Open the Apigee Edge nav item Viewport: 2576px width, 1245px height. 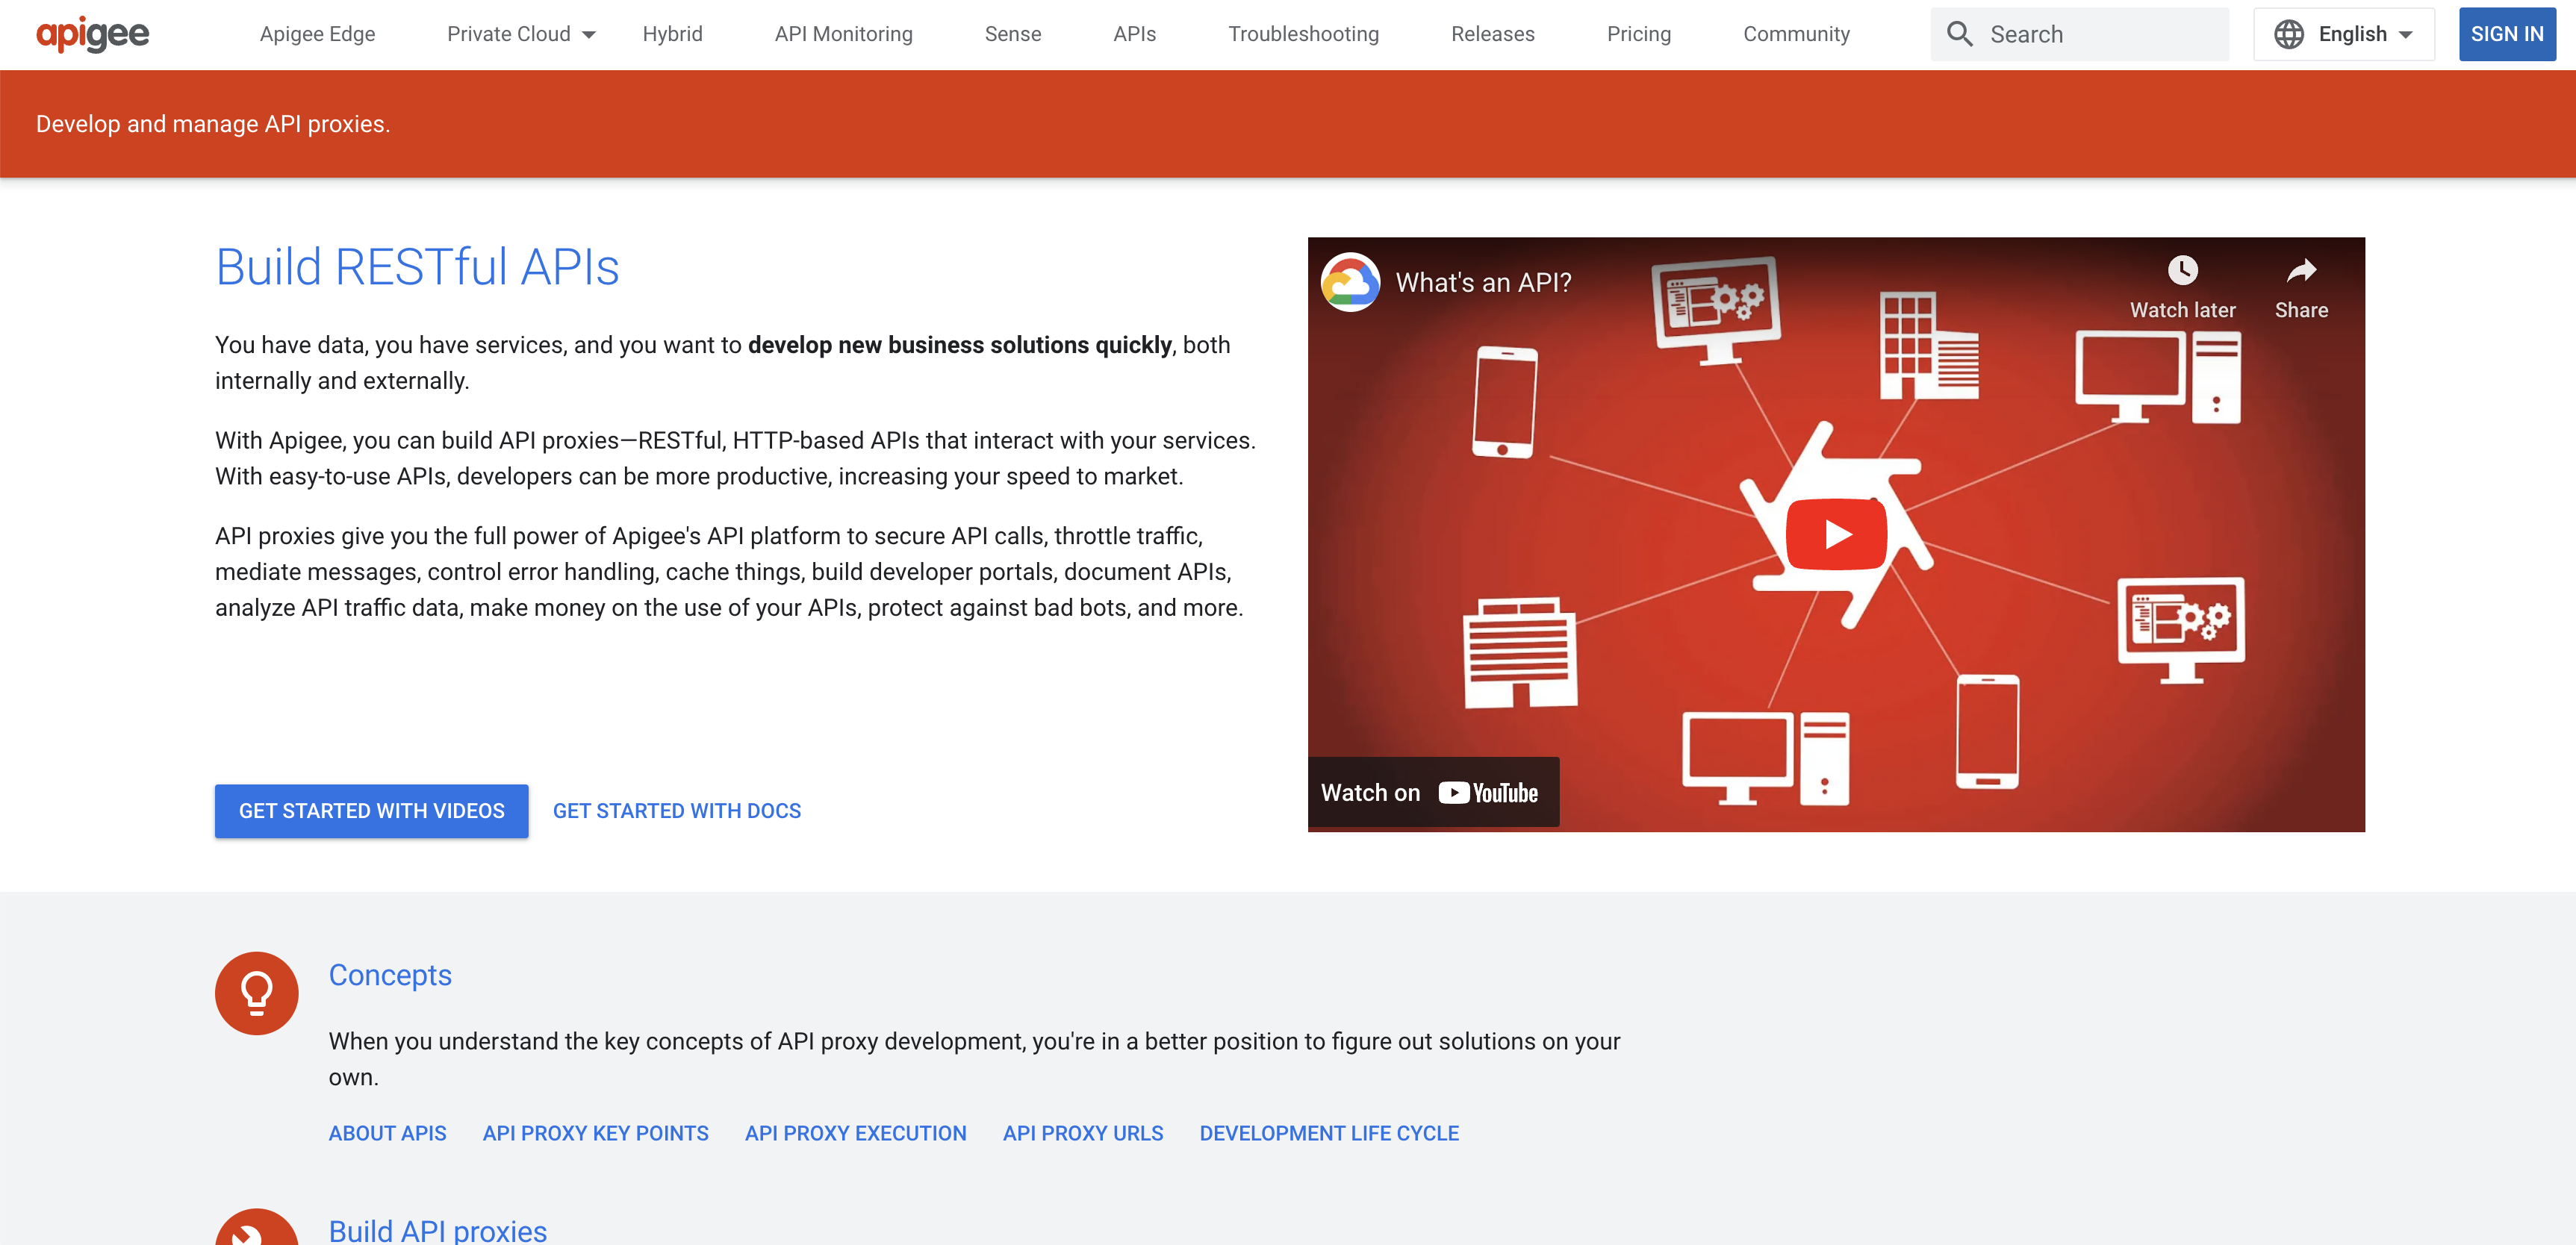point(317,34)
